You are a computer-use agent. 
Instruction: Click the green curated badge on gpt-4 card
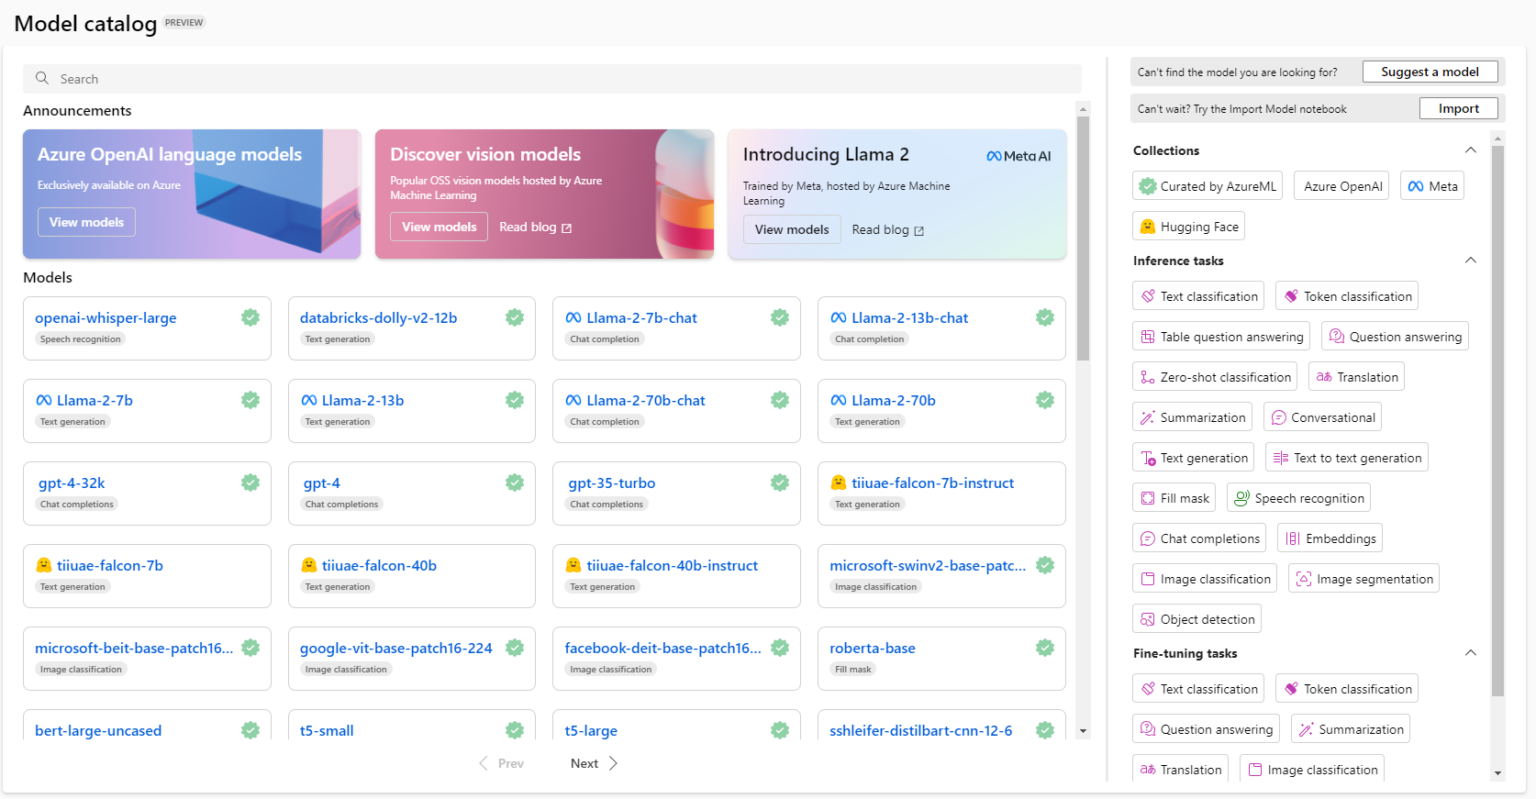515,481
